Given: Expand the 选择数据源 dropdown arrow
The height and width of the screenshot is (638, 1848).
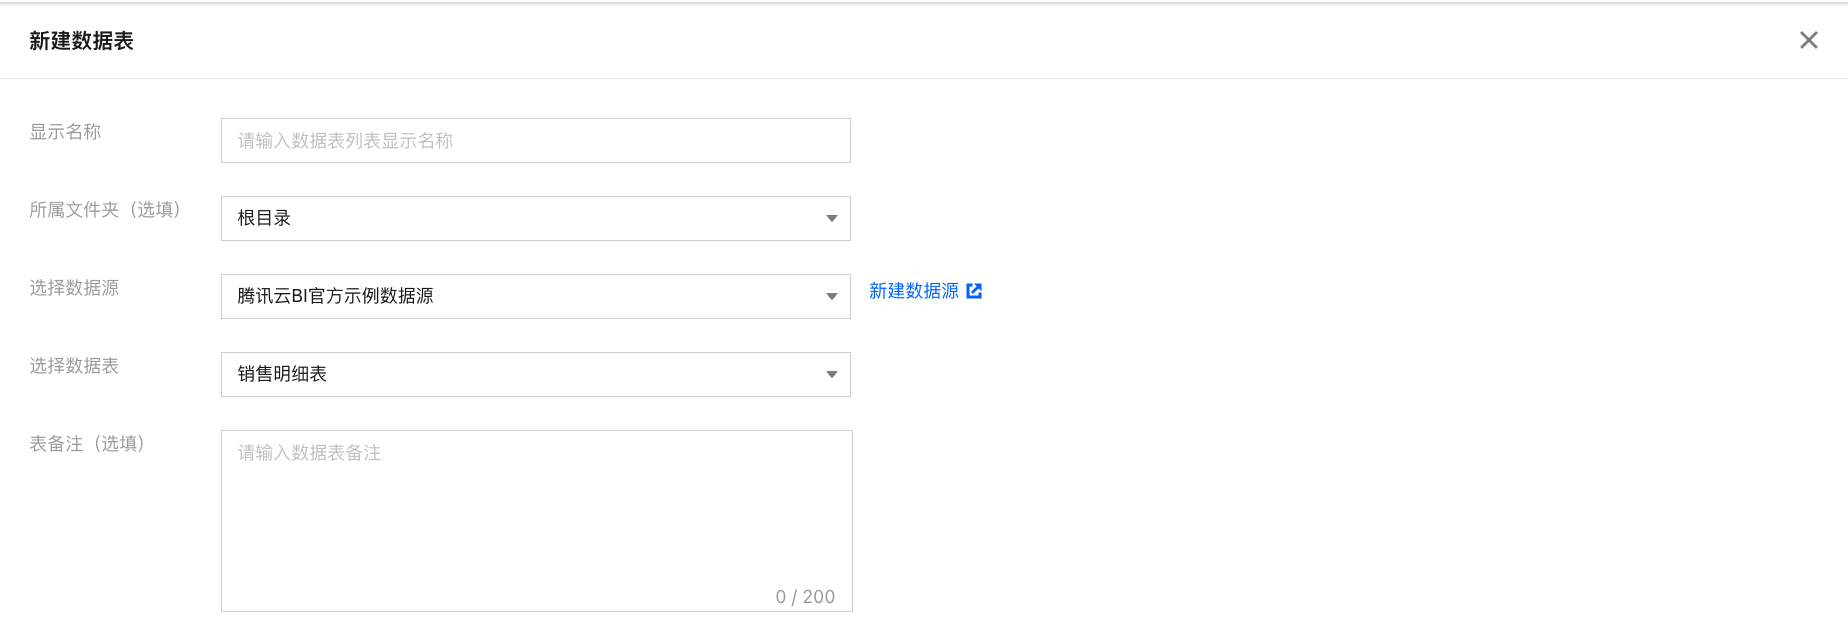Looking at the screenshot, I should [x=831, y=297].
